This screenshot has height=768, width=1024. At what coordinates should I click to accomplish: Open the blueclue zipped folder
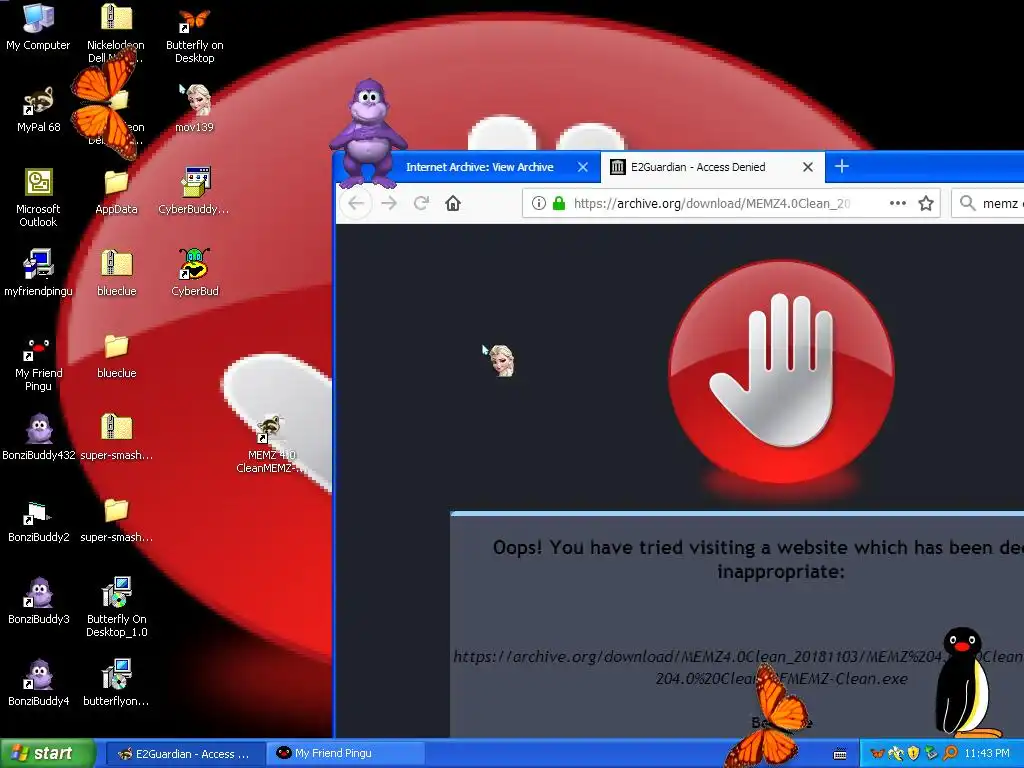point(116,273)
